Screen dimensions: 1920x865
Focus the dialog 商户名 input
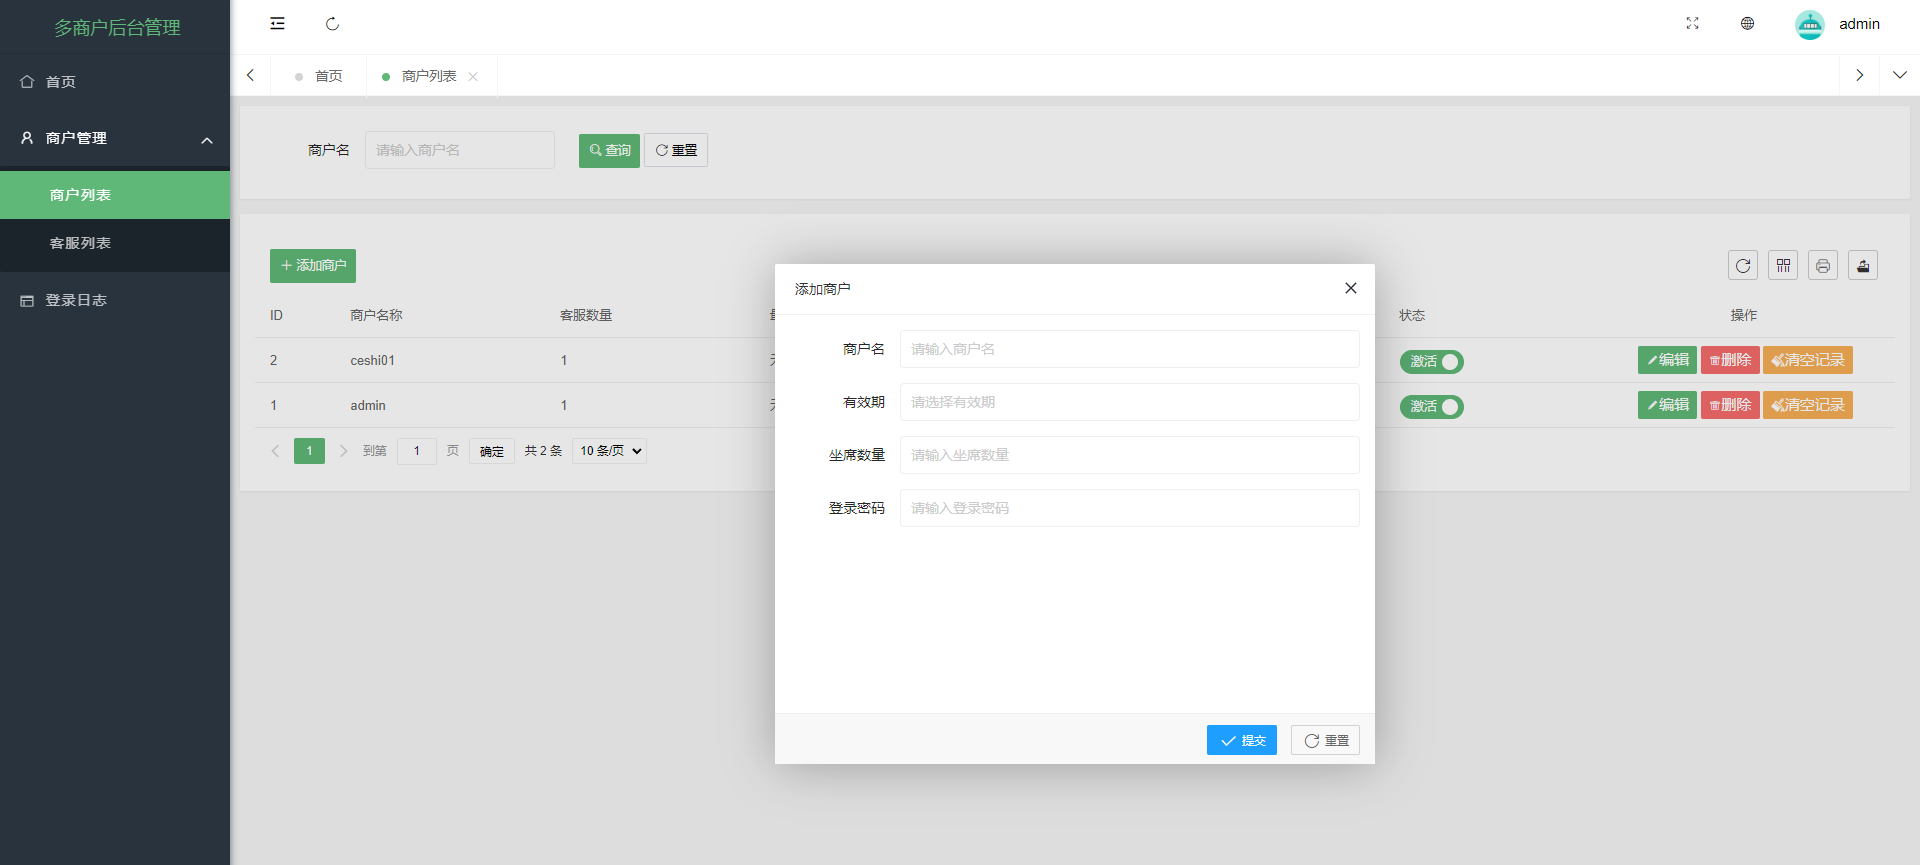pyautogui.click(x=1130, y=349)
